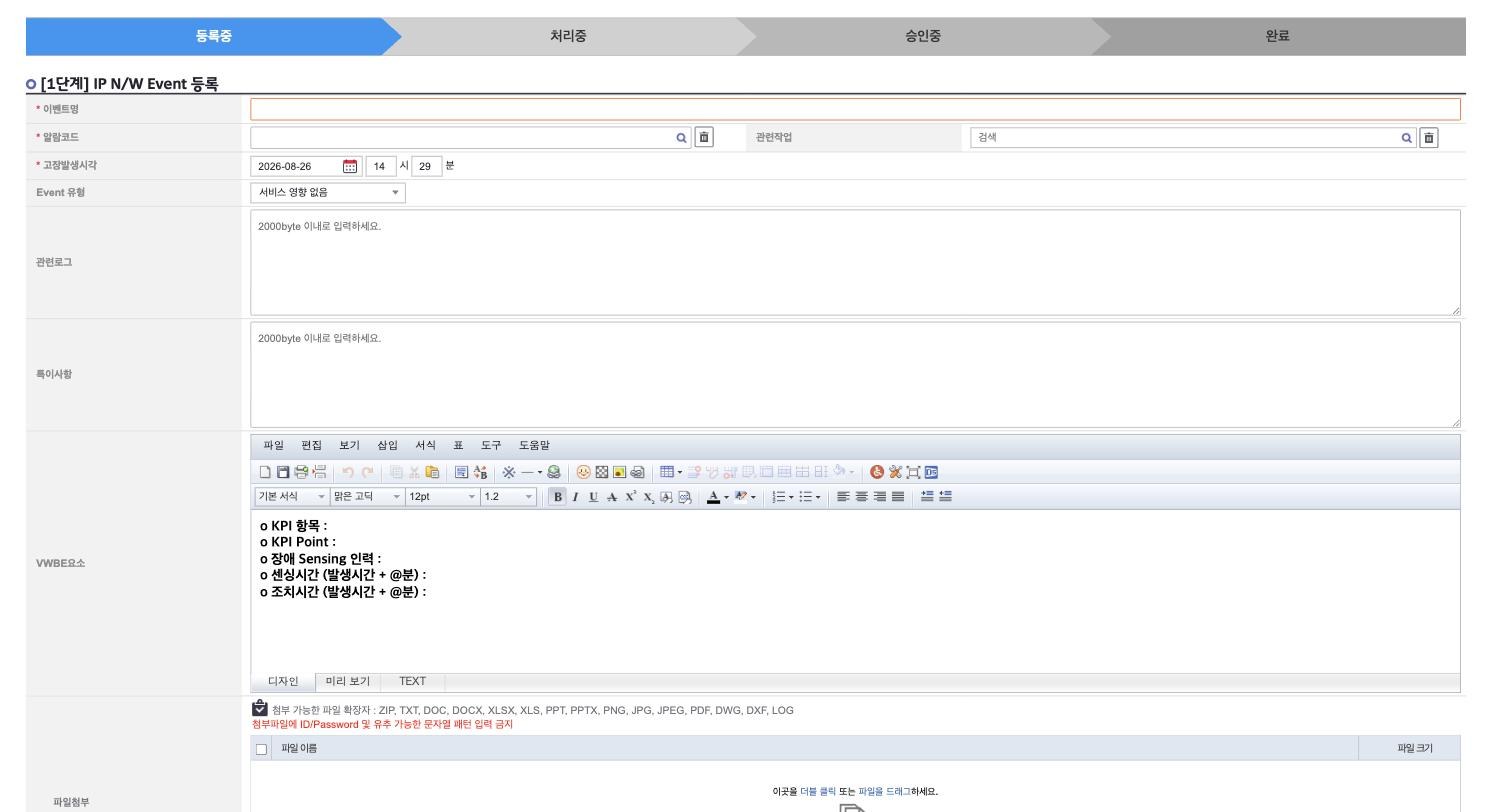Click the 승인중 progress step
The width and height of the screenshot is (1492, 812).
tap(923, 36)
